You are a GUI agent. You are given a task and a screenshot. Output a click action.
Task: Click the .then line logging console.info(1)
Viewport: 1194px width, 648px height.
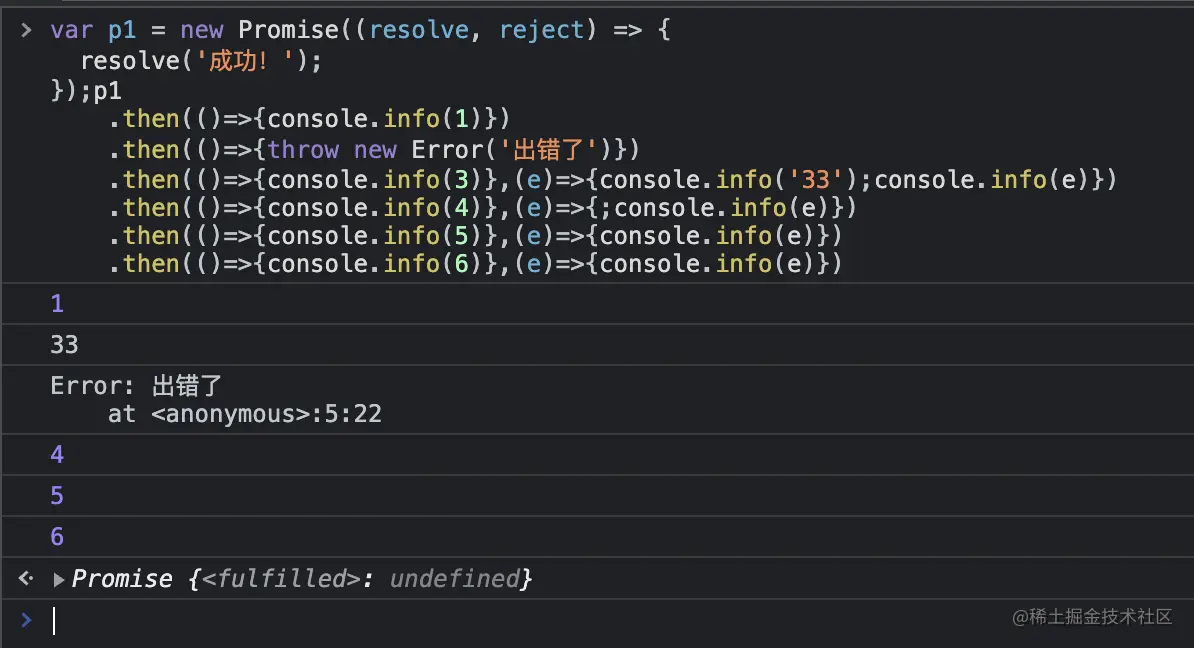tap(309, 120)
